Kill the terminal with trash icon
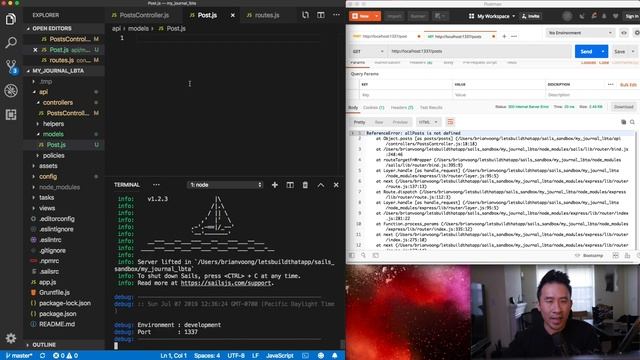This screenshot has height=360, width=640. (x=305, y=185)
